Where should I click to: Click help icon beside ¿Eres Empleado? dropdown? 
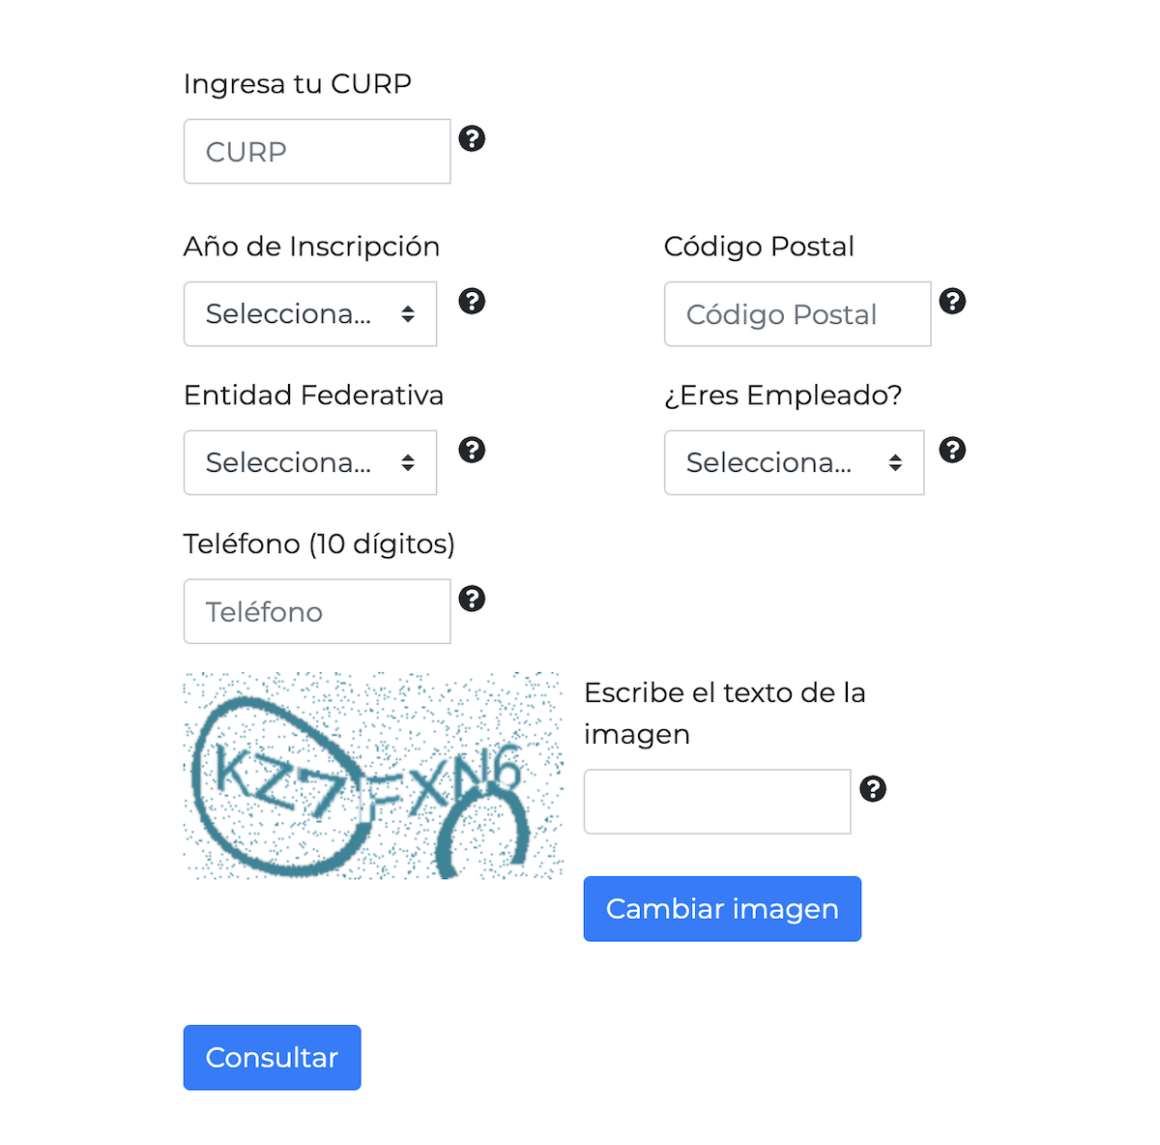tap(953, 450)
